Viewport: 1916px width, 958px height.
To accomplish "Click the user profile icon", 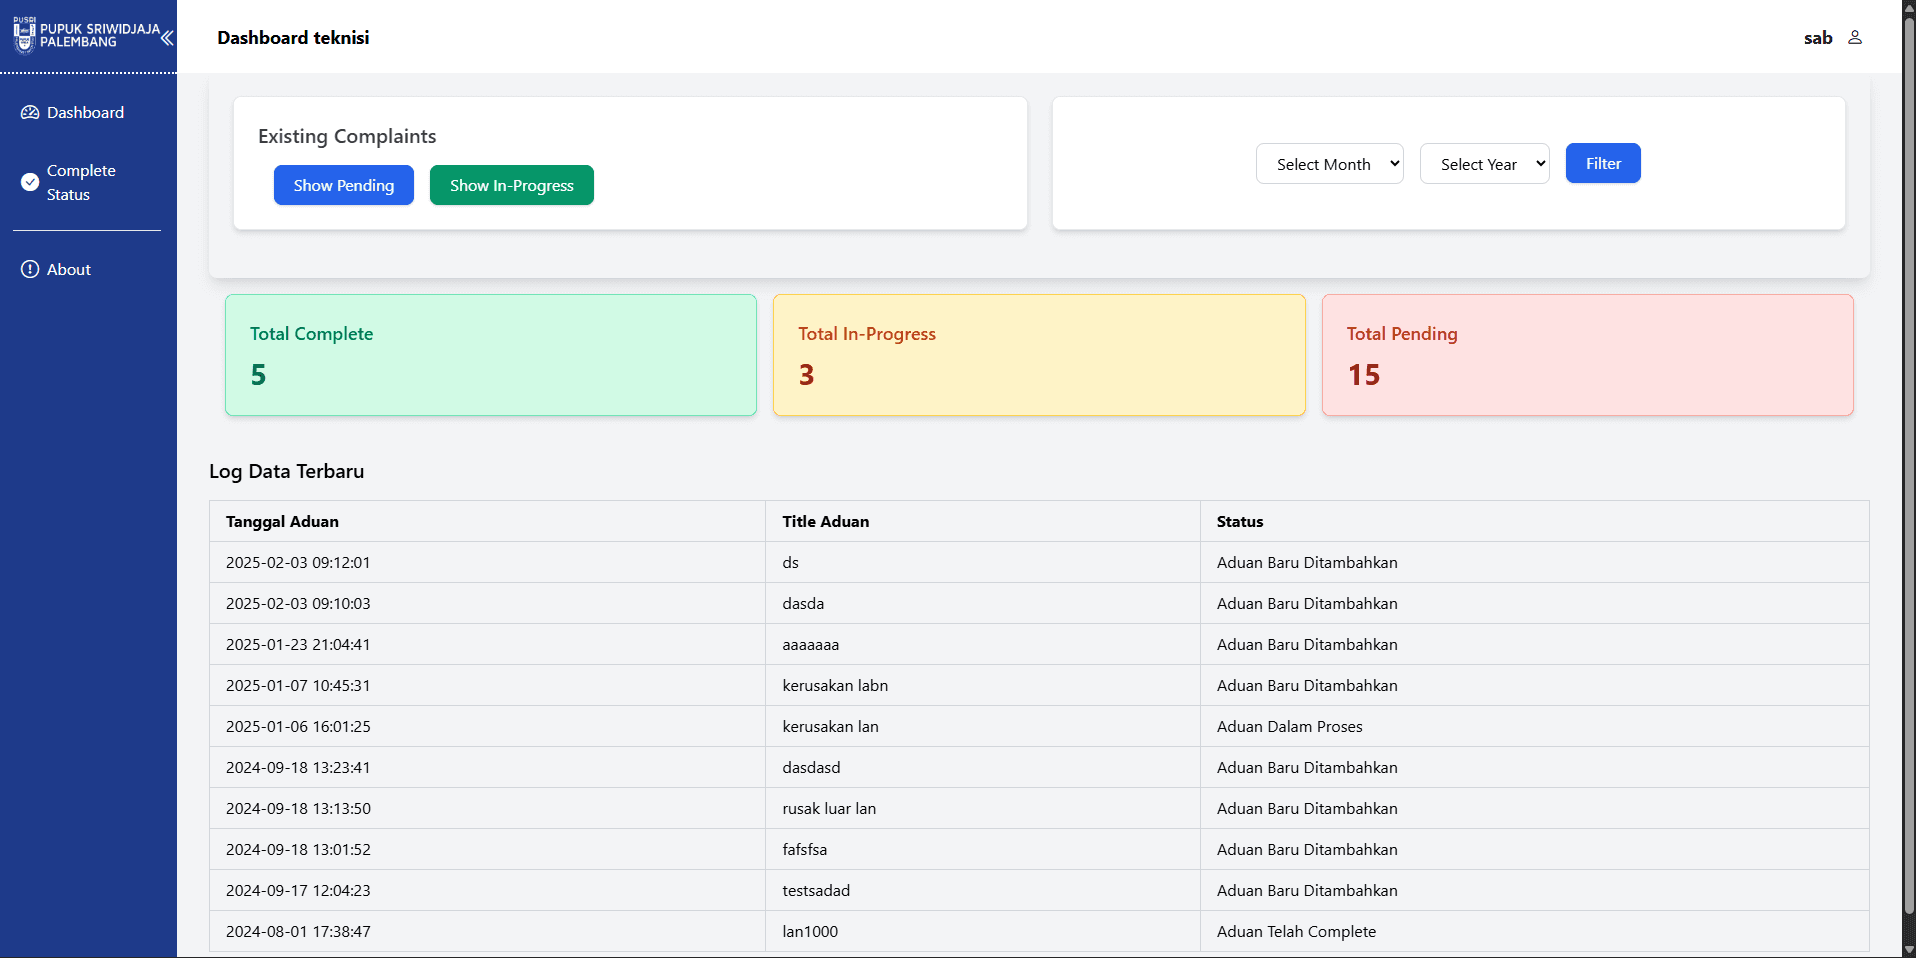I will [1855, 38].
